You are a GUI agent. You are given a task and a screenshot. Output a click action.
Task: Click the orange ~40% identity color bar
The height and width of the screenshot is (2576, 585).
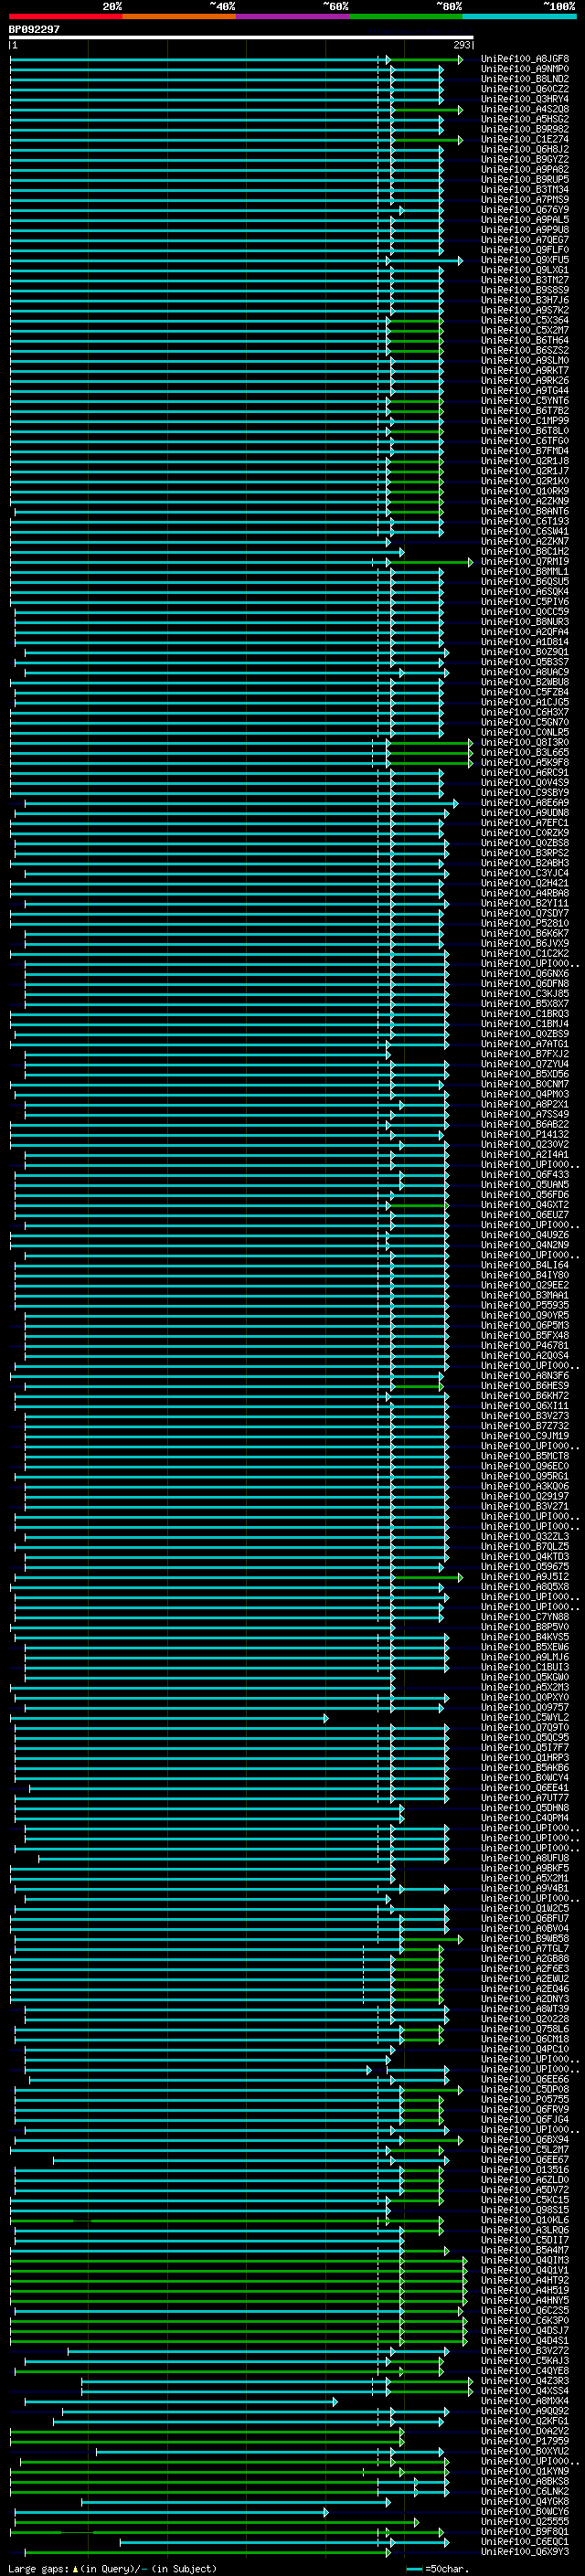point(179,16)
